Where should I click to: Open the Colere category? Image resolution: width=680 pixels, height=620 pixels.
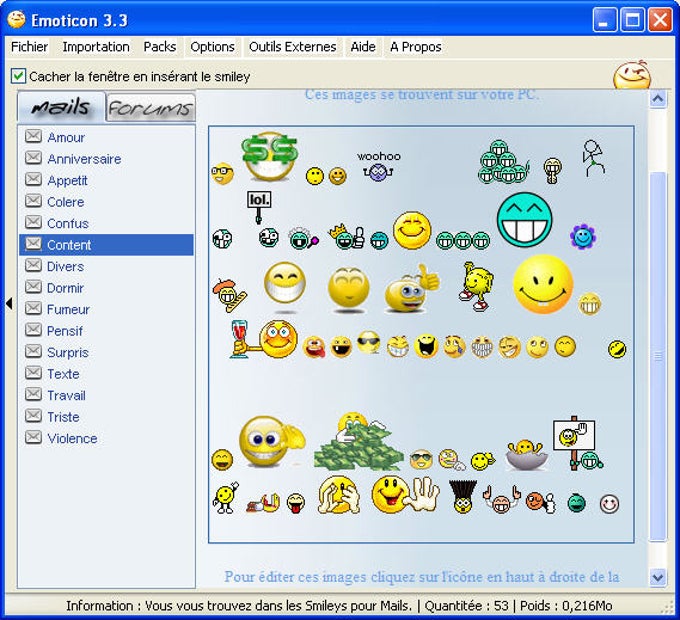106,202
